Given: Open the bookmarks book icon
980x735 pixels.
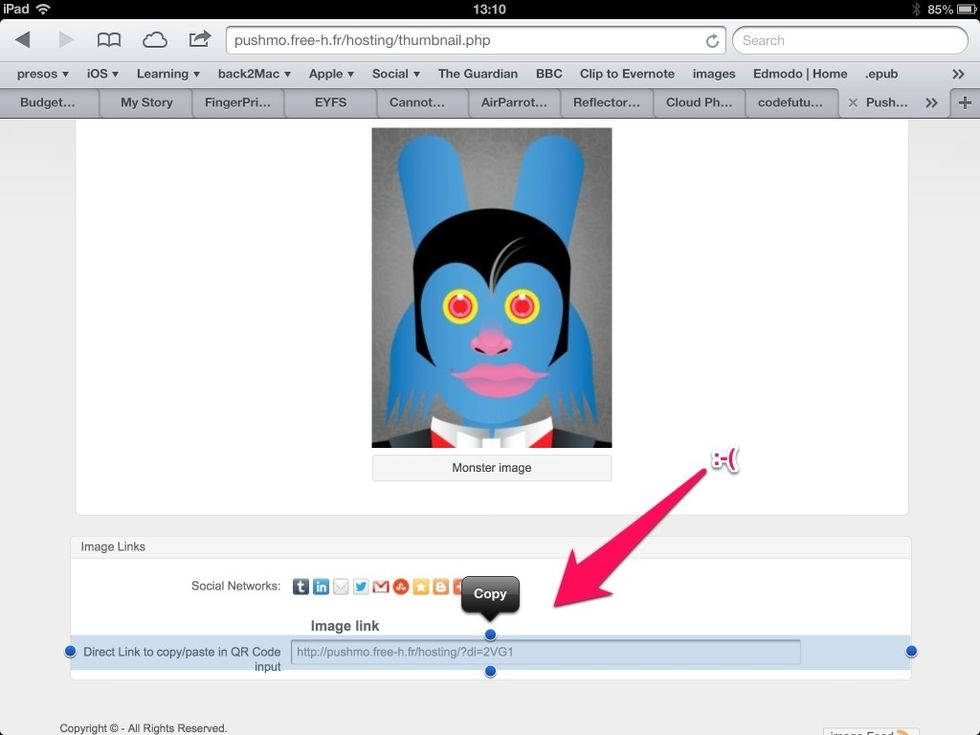Looking at the screenshot, I should [109, 40].
